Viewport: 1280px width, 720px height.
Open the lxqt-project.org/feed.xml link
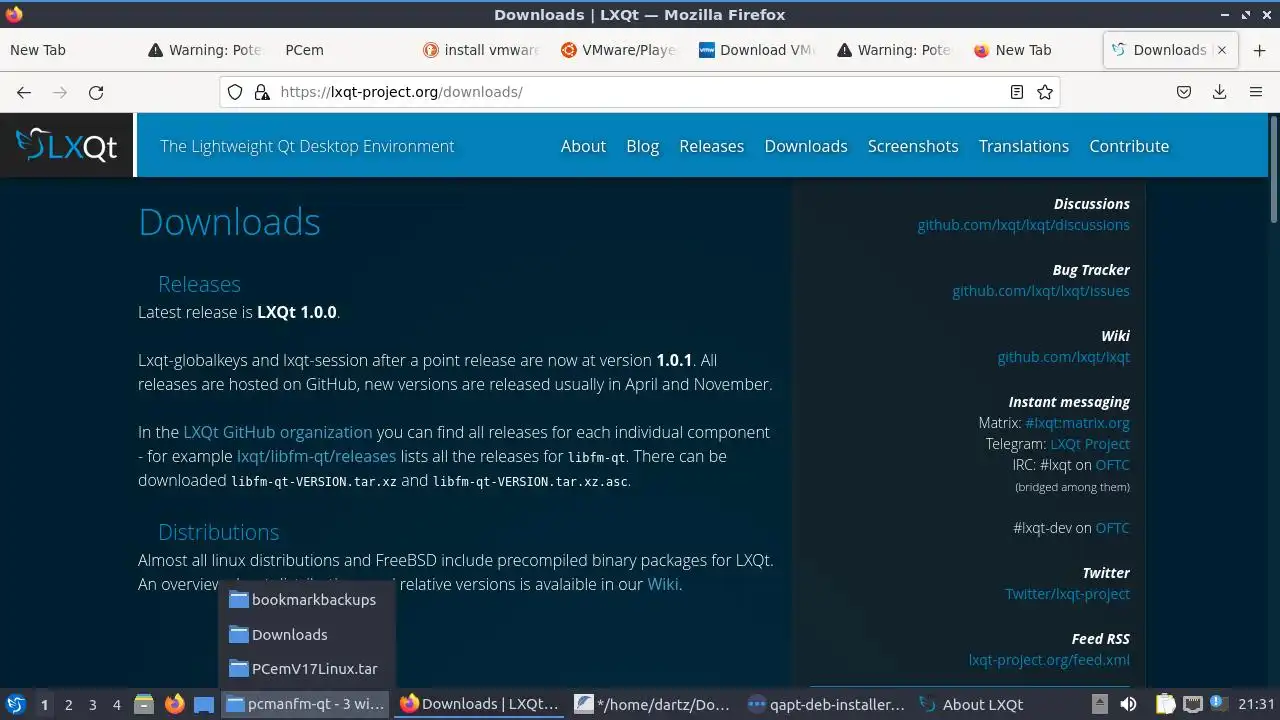click(x=1049, y=660)
